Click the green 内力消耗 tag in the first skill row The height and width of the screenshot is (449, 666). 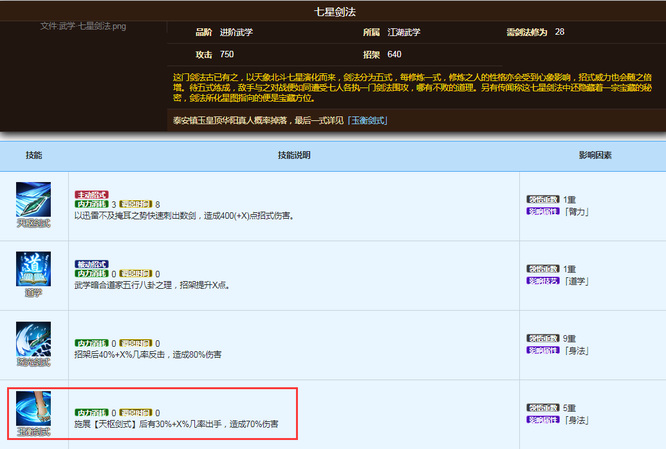[x=91, y=204]
